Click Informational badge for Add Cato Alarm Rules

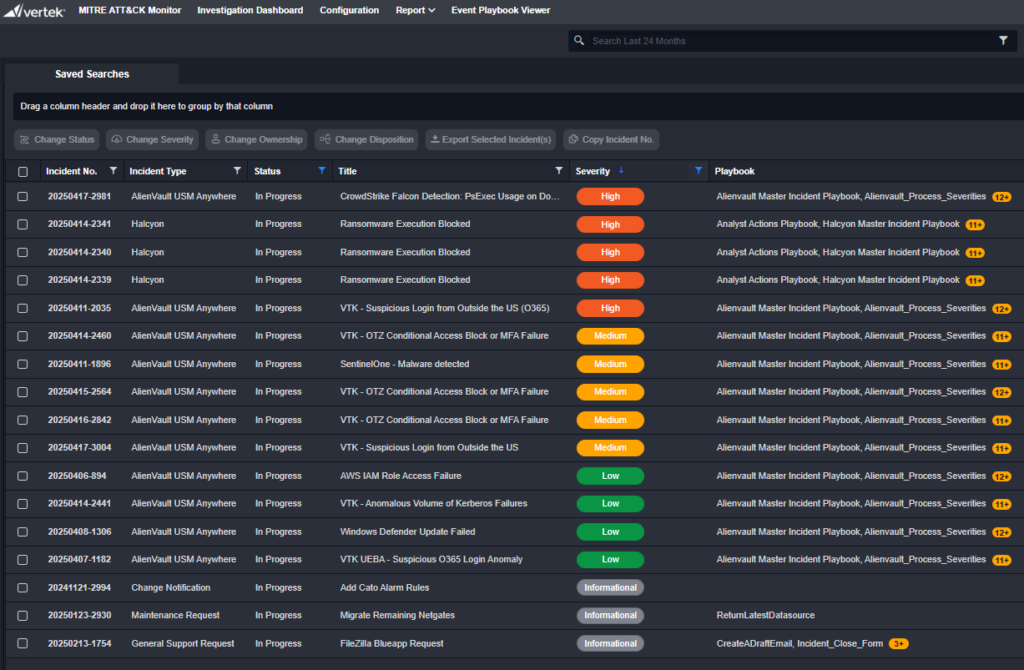[610, 588]
